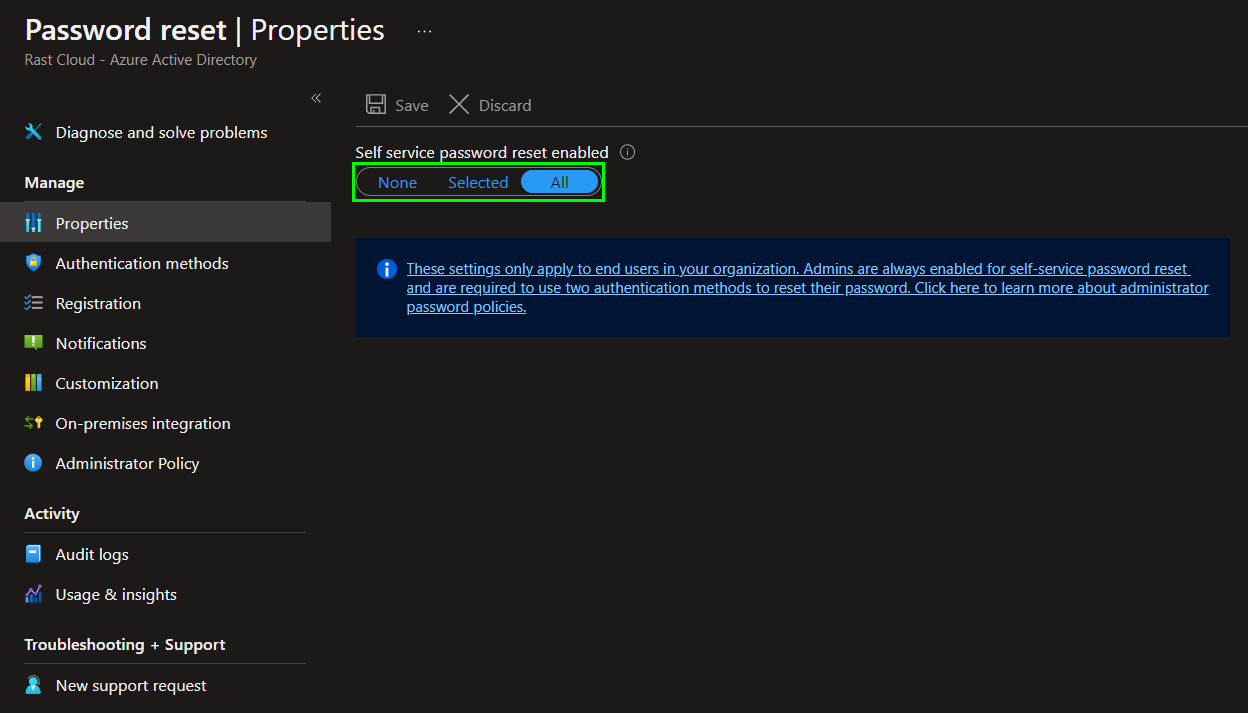The height and width of the screenshot is (713, 1248).
Task: Open the New support request page
Action: coord(131,685)
